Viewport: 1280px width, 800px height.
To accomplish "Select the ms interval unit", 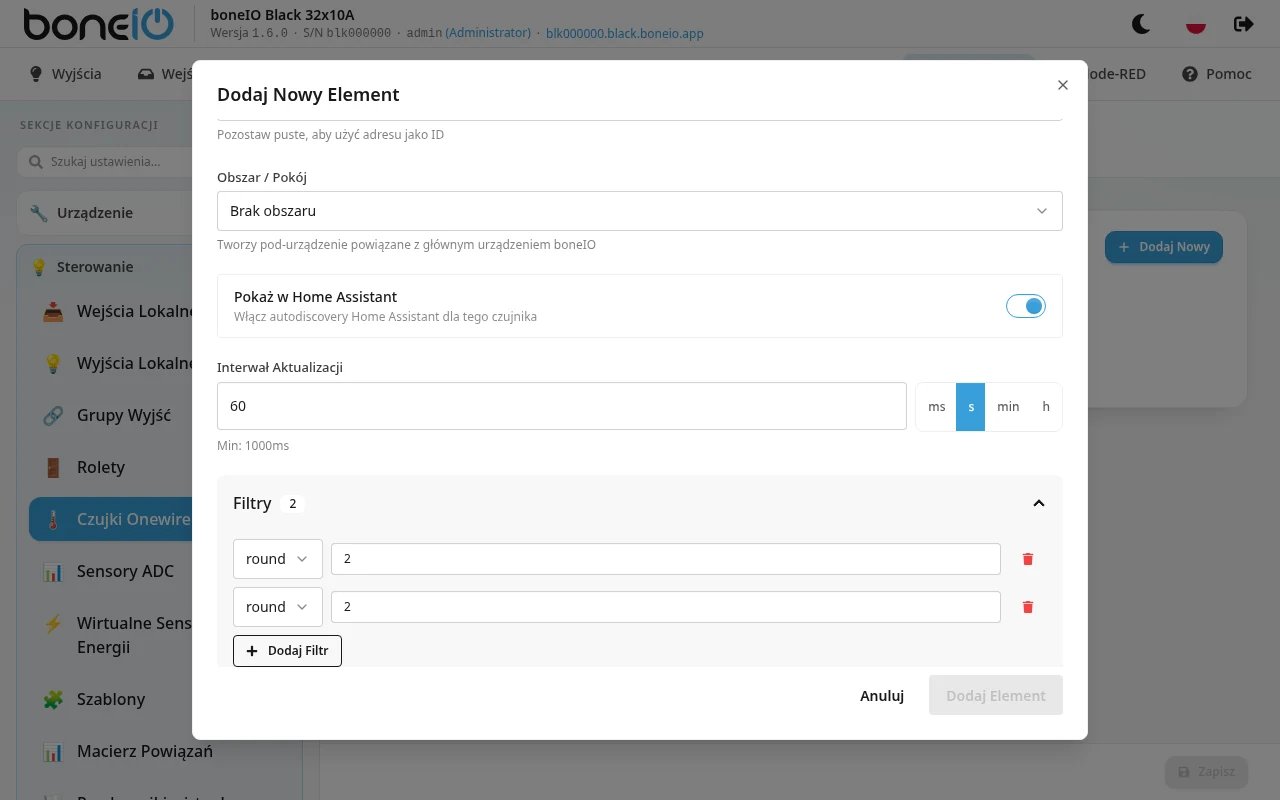I will point(937,406).
